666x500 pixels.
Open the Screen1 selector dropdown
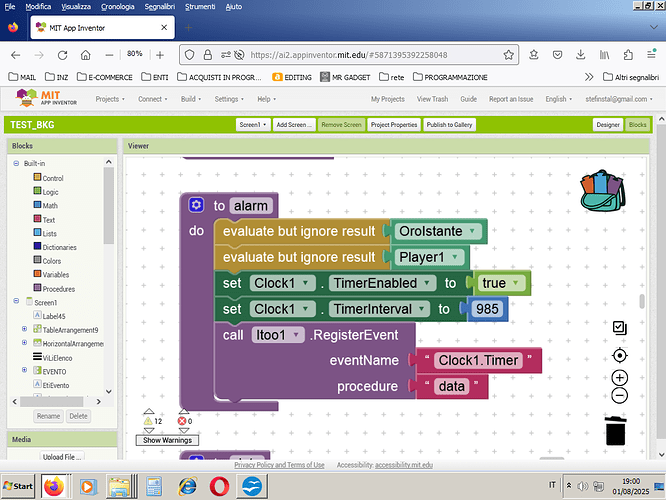click(253, 125)
